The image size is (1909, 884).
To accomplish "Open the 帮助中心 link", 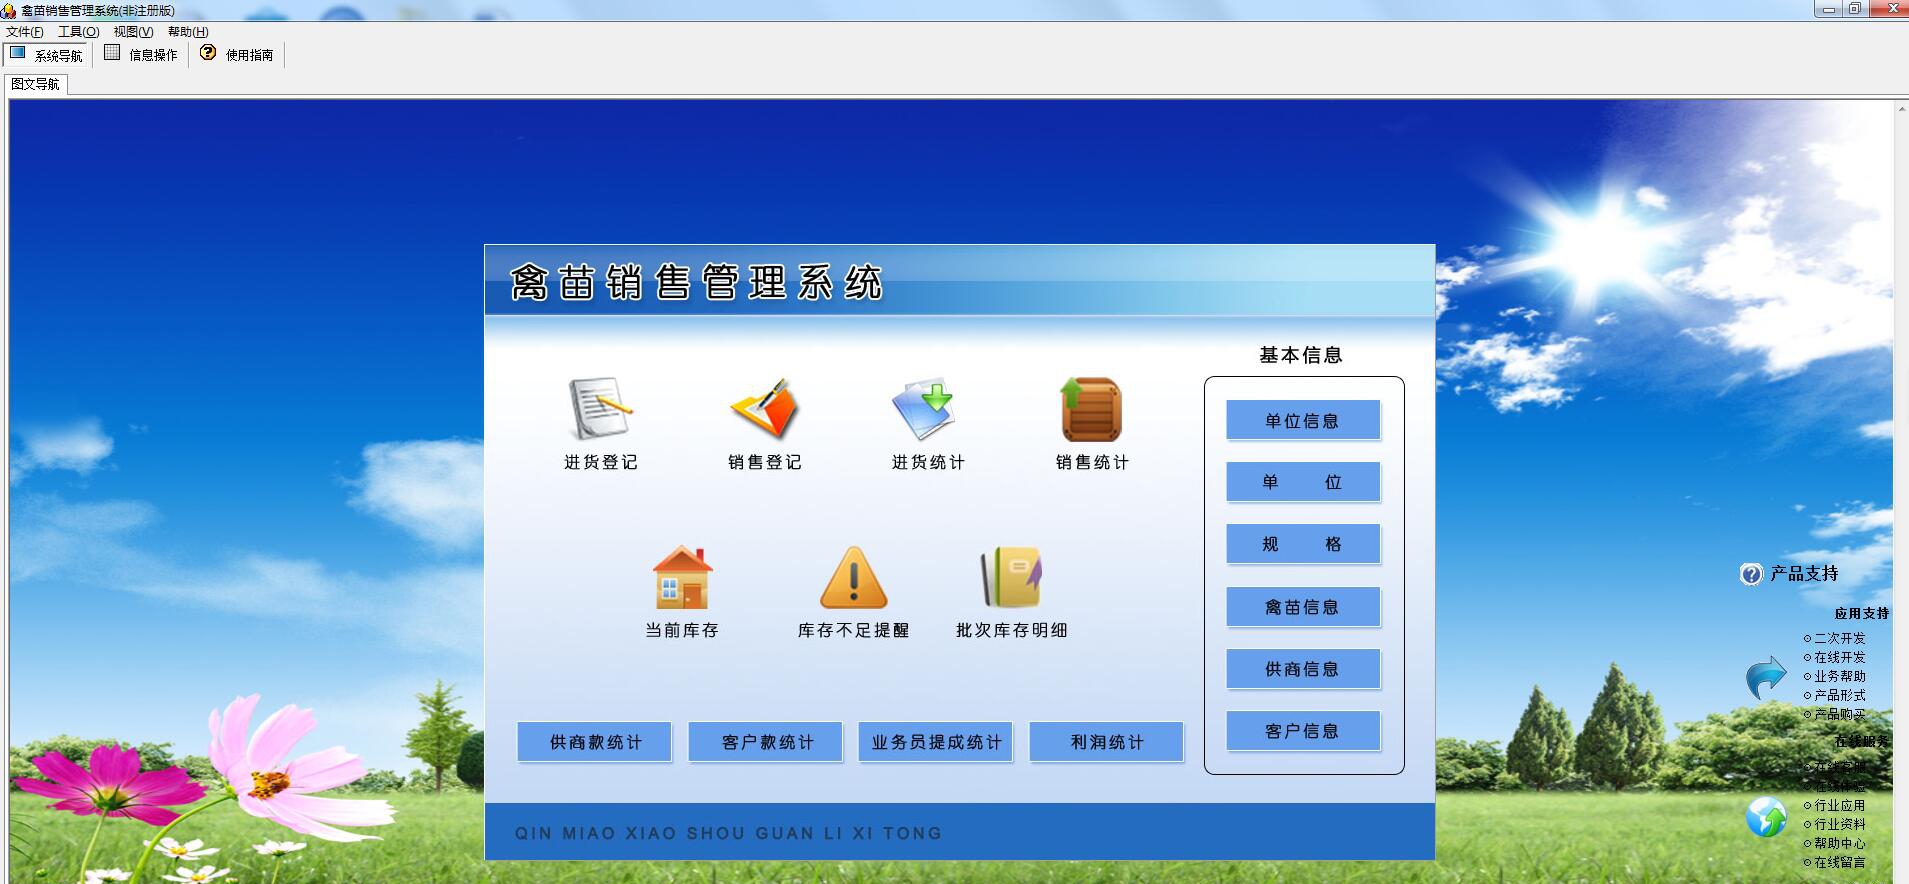I will click(1840, 843).
